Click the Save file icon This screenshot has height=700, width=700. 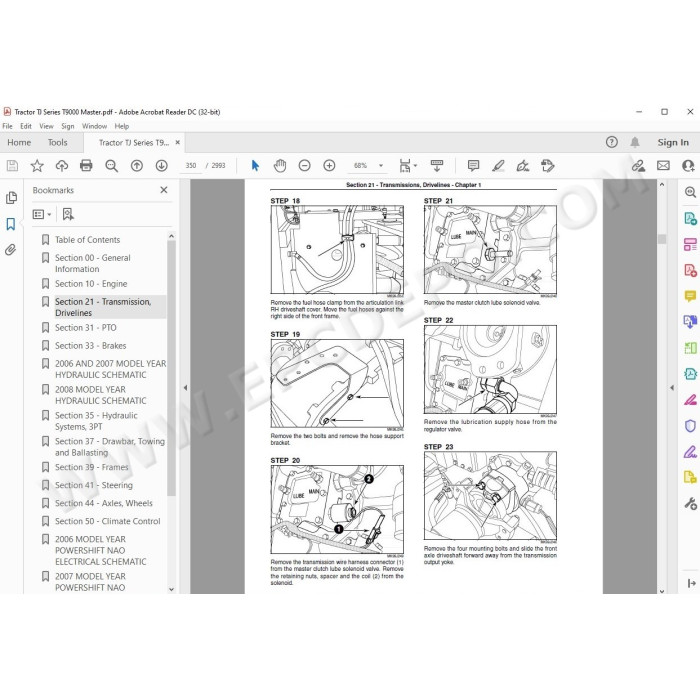(x=12, y=166)
